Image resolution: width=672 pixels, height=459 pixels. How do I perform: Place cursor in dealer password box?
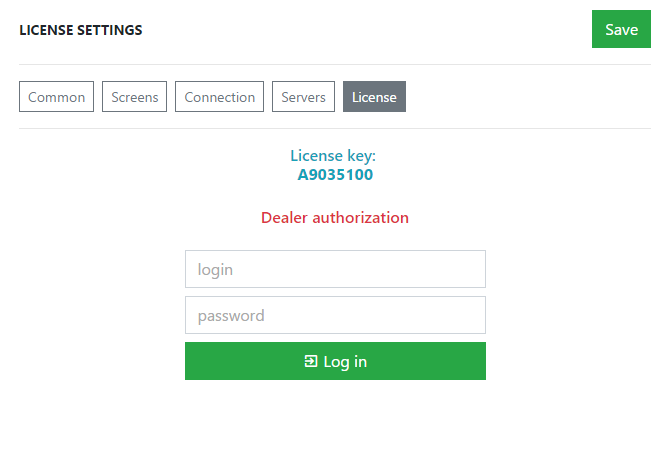335,315
